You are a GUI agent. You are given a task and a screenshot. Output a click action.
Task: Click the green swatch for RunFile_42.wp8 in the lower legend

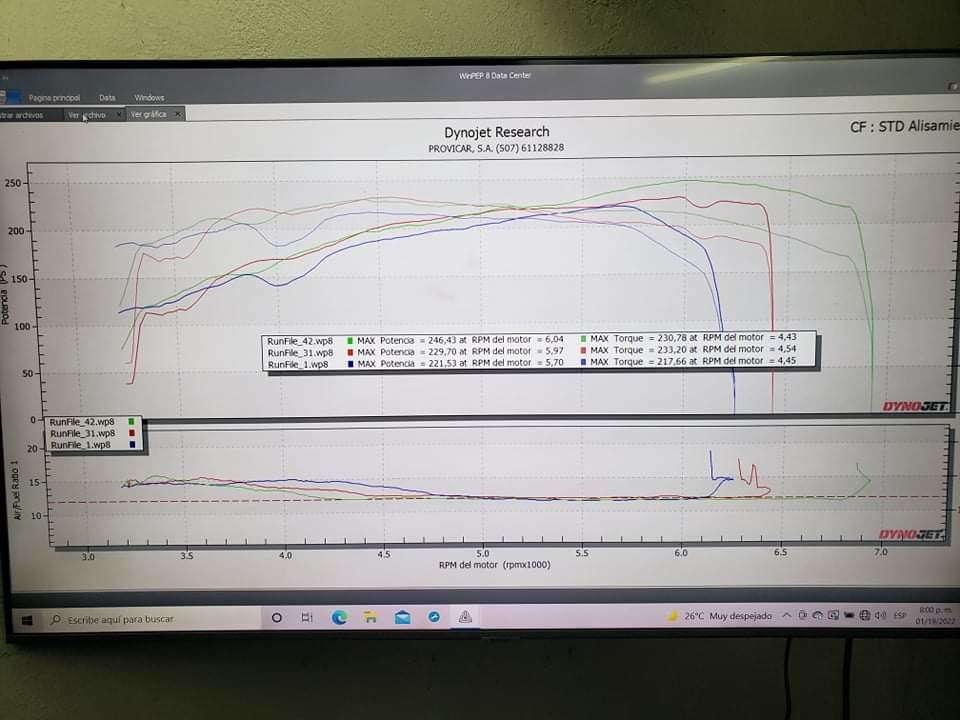pos(132,422)
